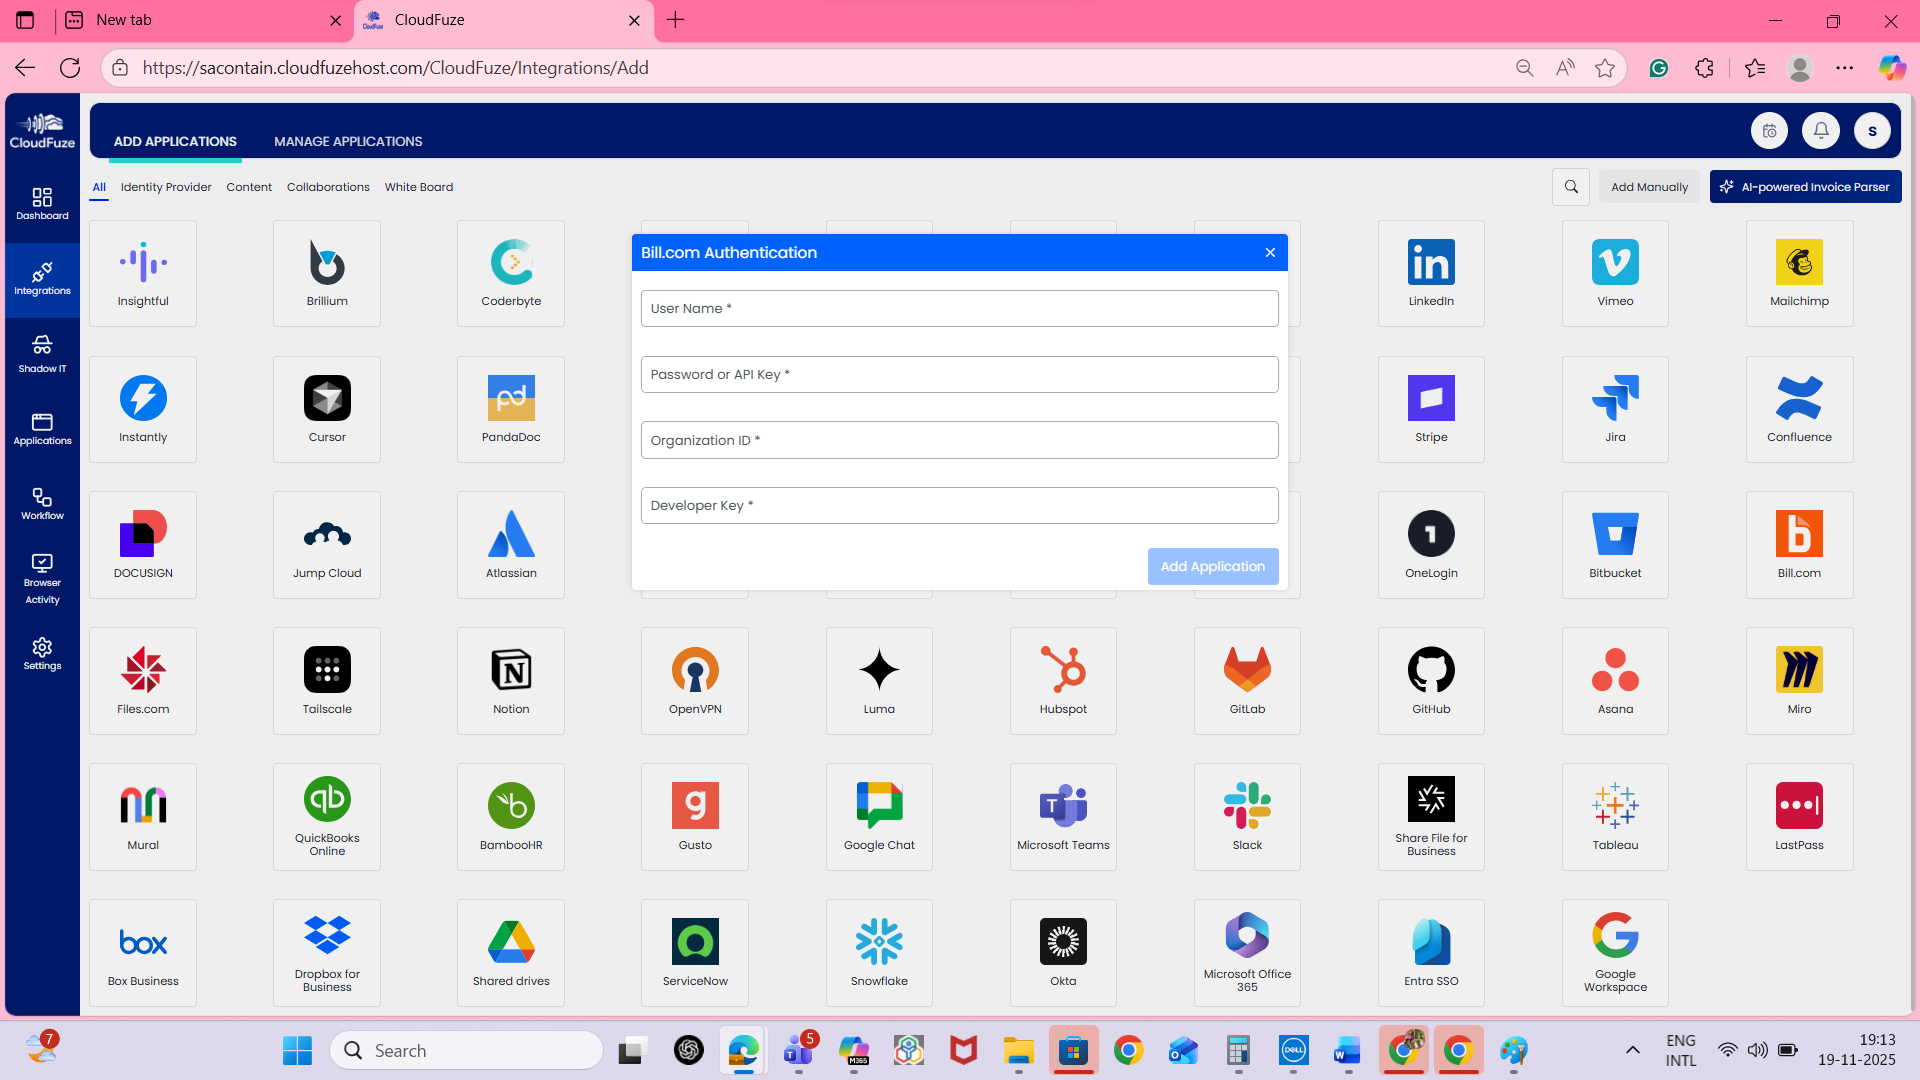Click the search icon near Add Manually

pyautogui.click(x=1571, y=187)
